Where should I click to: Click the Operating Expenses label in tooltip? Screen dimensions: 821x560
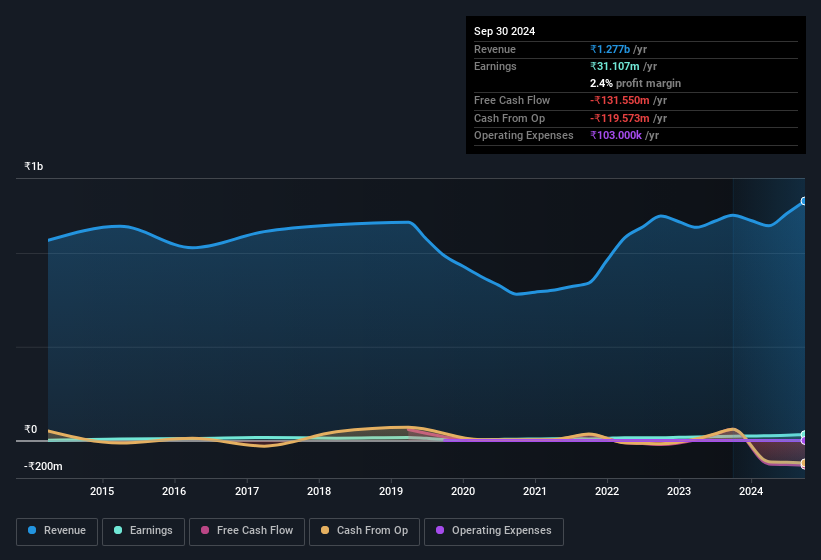[x=524, y=136]
